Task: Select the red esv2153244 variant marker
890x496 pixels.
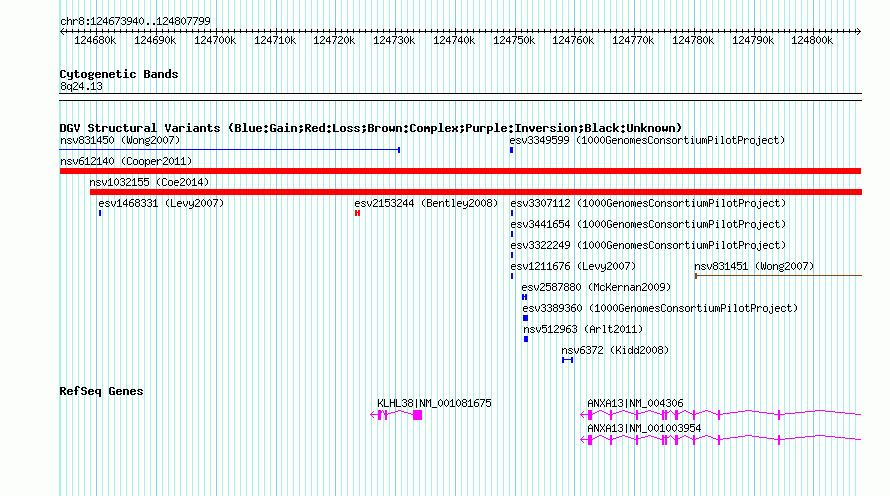Action: point(358,213)
